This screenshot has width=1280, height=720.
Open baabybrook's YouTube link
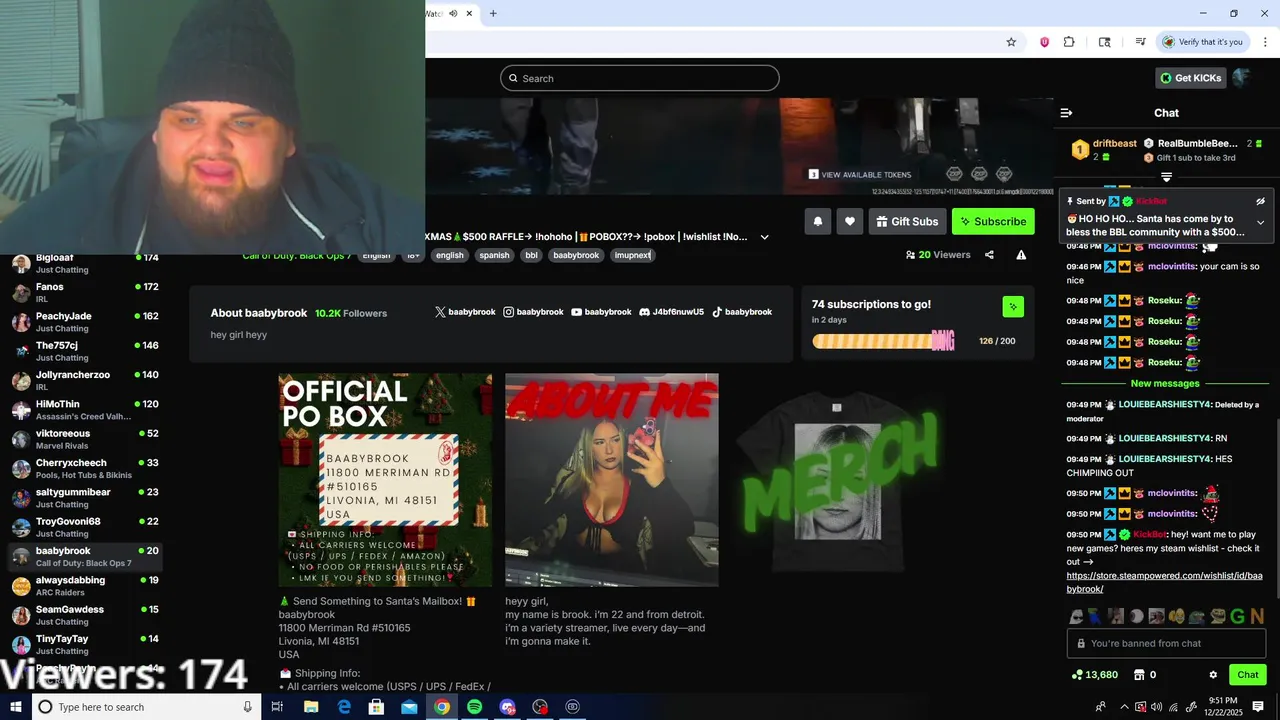click(x=601, y=312)
